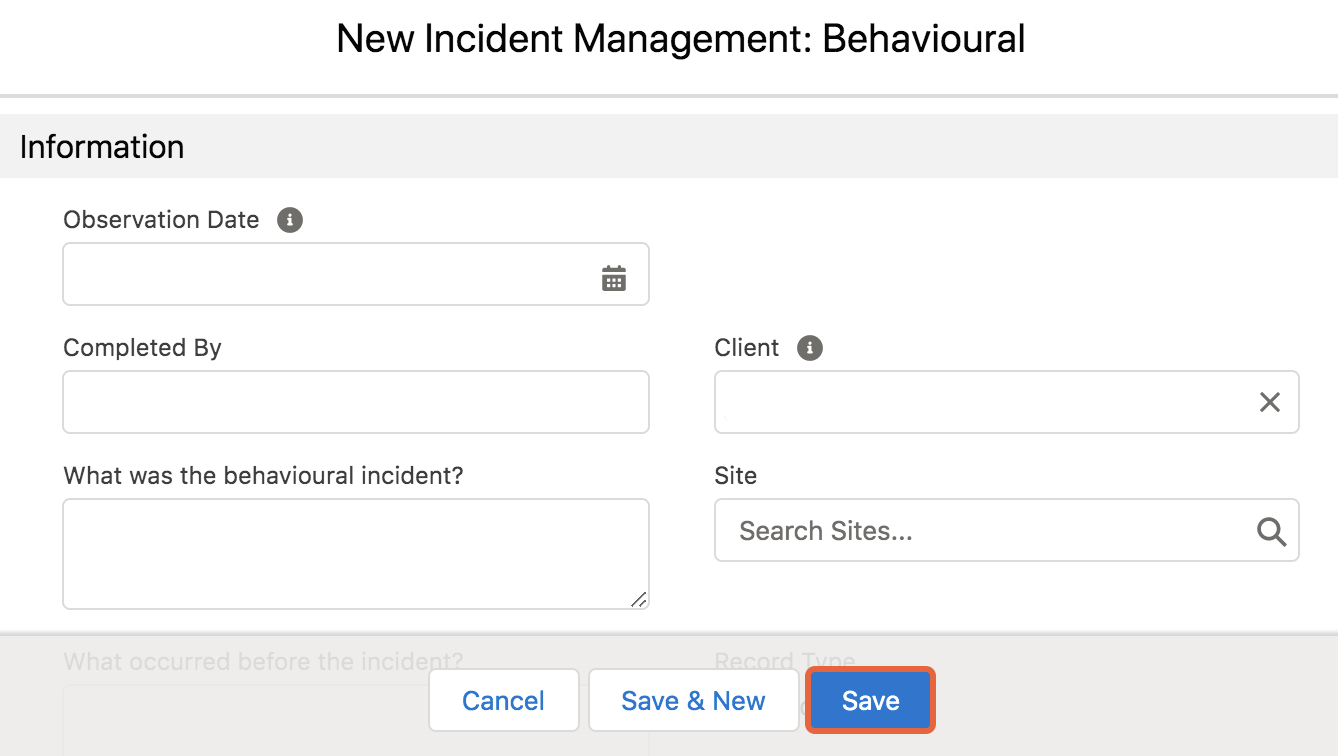Screen dimensions: 1338x756
Task: Open the Observation Date calendar picker
Action: point(614,278)
